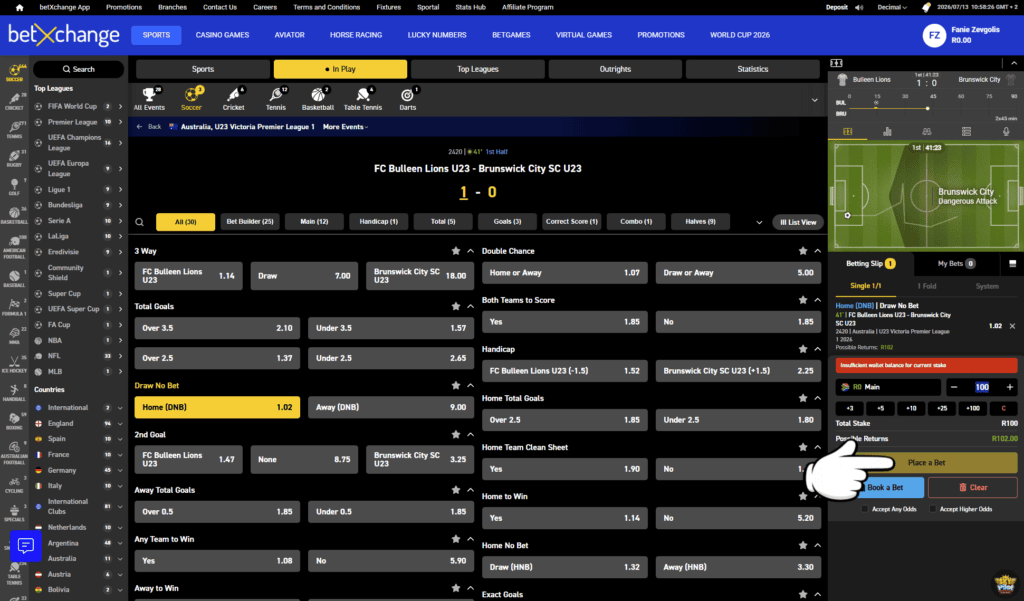This screenshot has height=601, width=1024.
Task: Select Away (DNB) 9.00 odds
Action: pos(391,407)
